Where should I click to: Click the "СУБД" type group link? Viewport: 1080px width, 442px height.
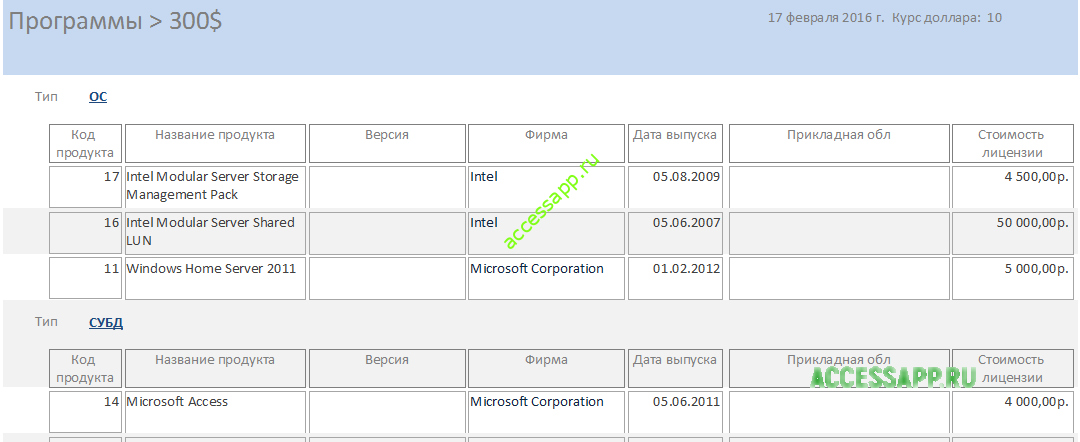[106, 322]
